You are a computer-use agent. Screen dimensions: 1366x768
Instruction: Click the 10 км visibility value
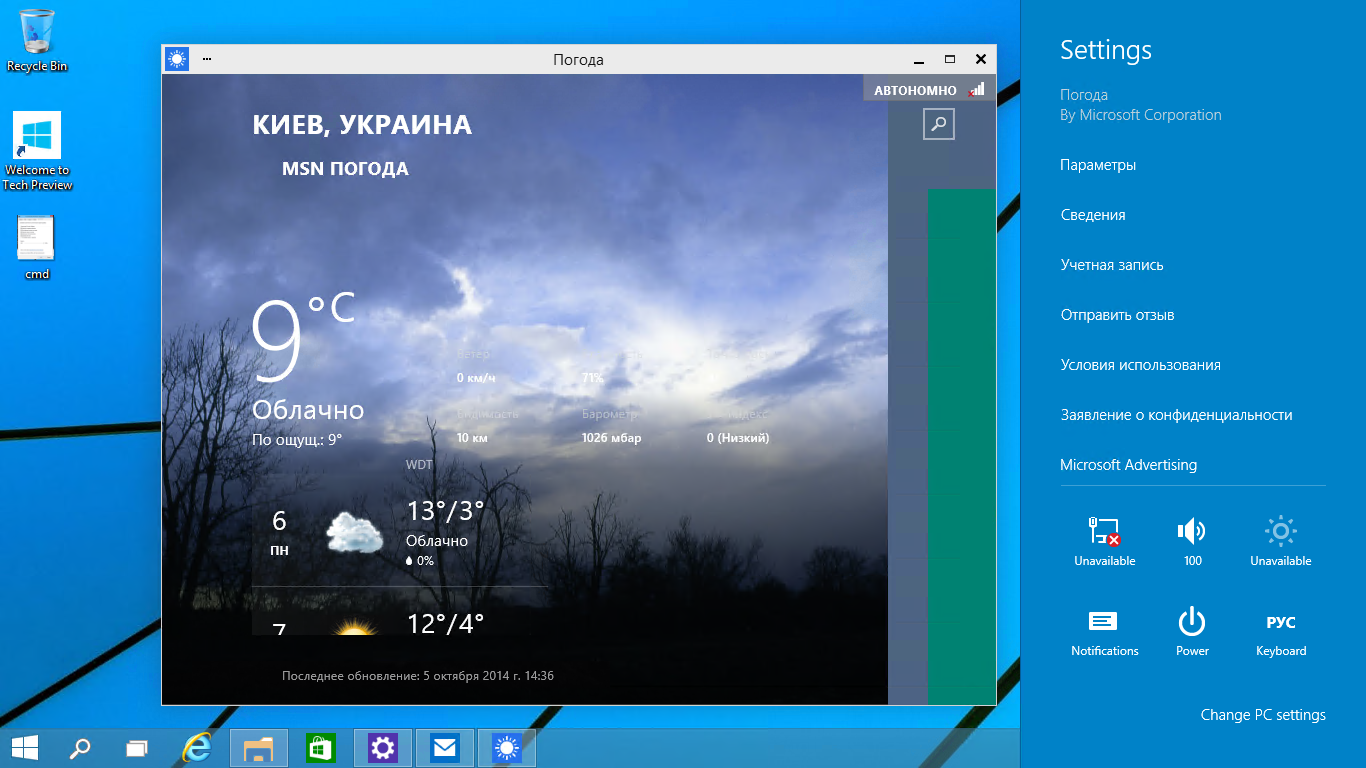471,438
